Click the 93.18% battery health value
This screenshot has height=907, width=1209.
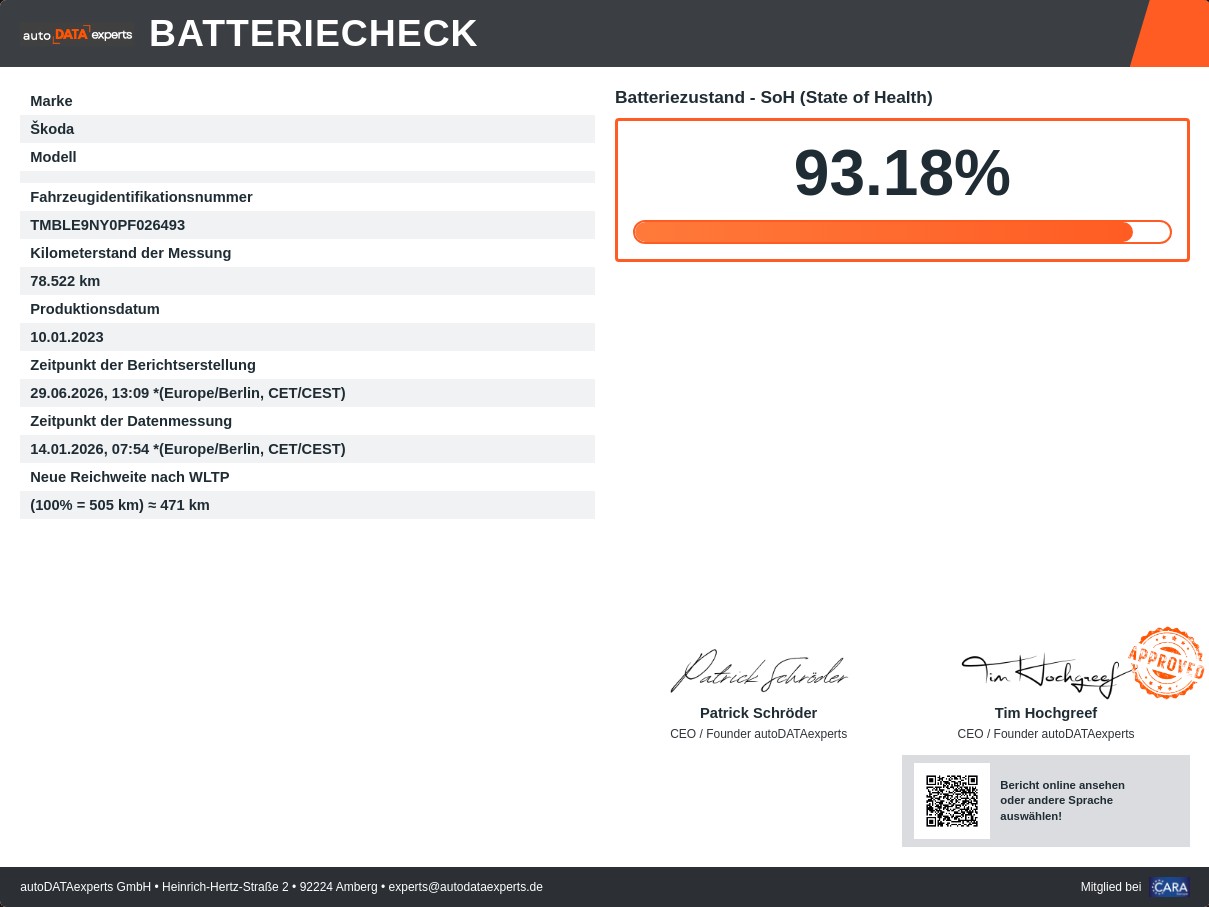(902, 174)
